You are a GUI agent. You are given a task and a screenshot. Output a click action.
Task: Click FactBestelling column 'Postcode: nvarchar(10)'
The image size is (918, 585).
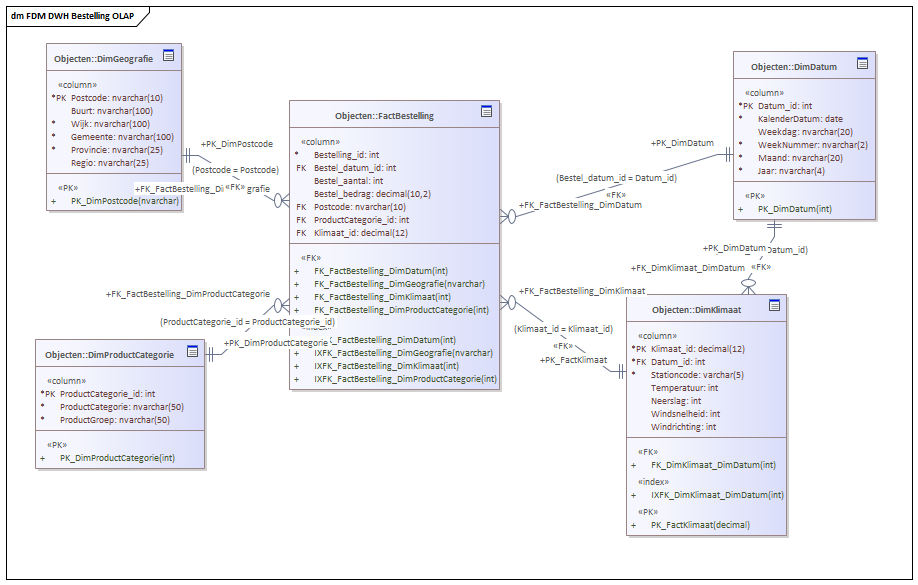pos(359,207)
